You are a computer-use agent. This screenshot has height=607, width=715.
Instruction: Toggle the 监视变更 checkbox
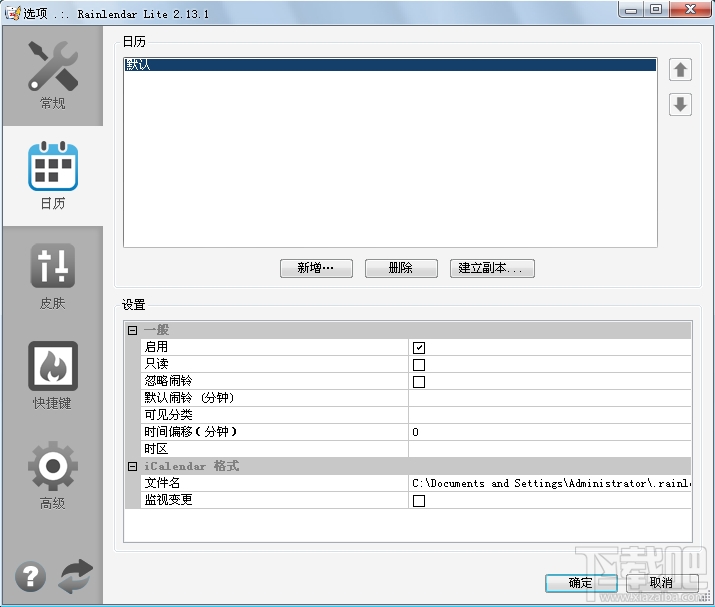[419, 501]
